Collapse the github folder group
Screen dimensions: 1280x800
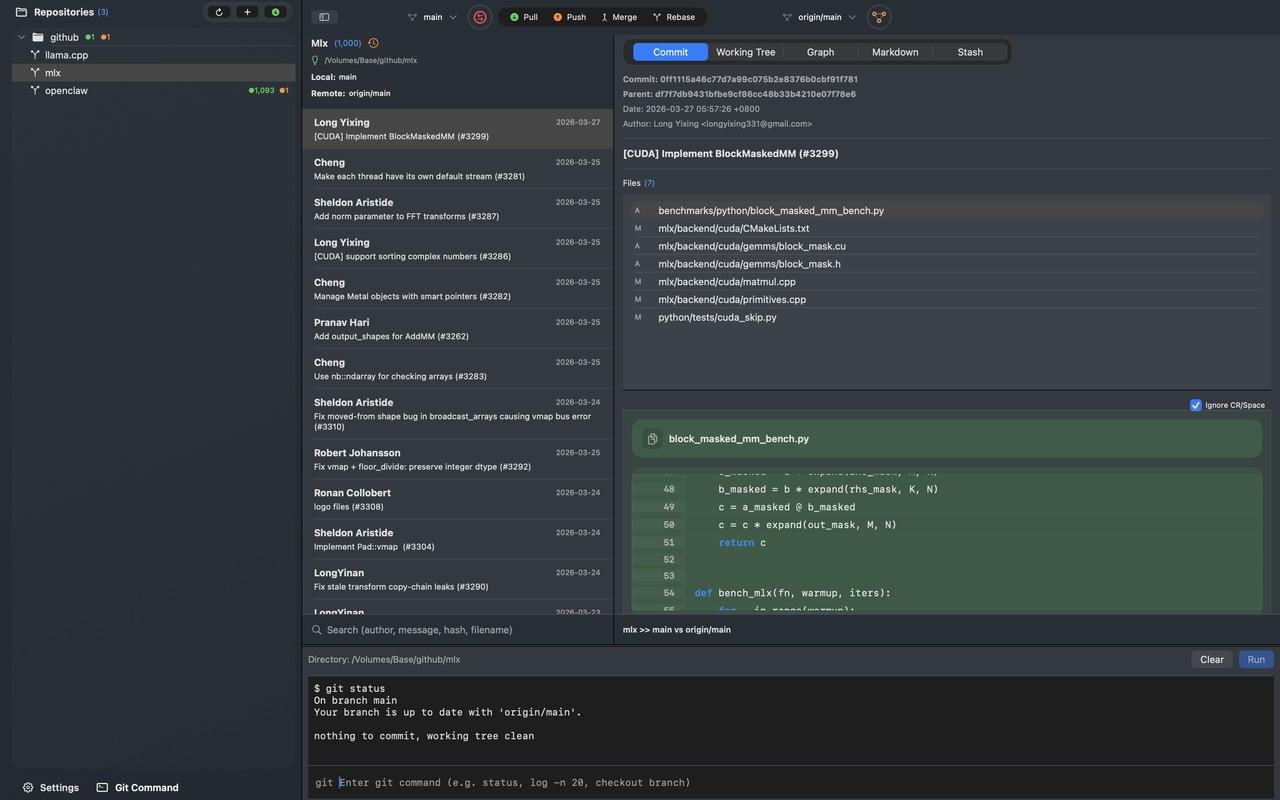[x=23, y=37]
